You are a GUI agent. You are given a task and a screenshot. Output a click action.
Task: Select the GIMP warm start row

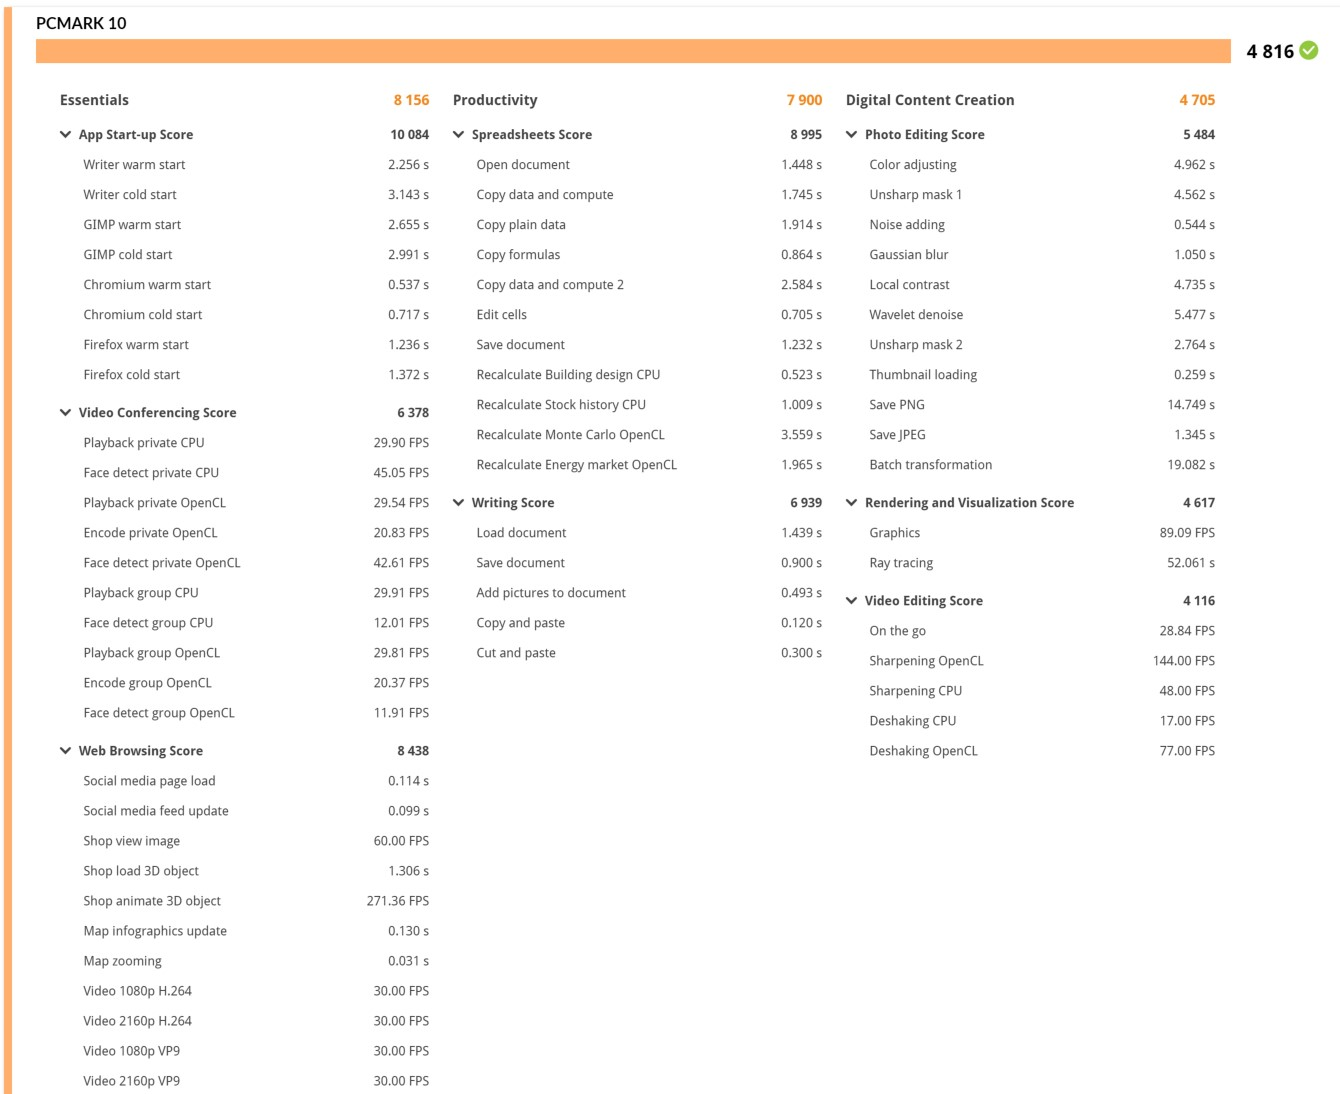pyautogui.click(x=256, y=224)
